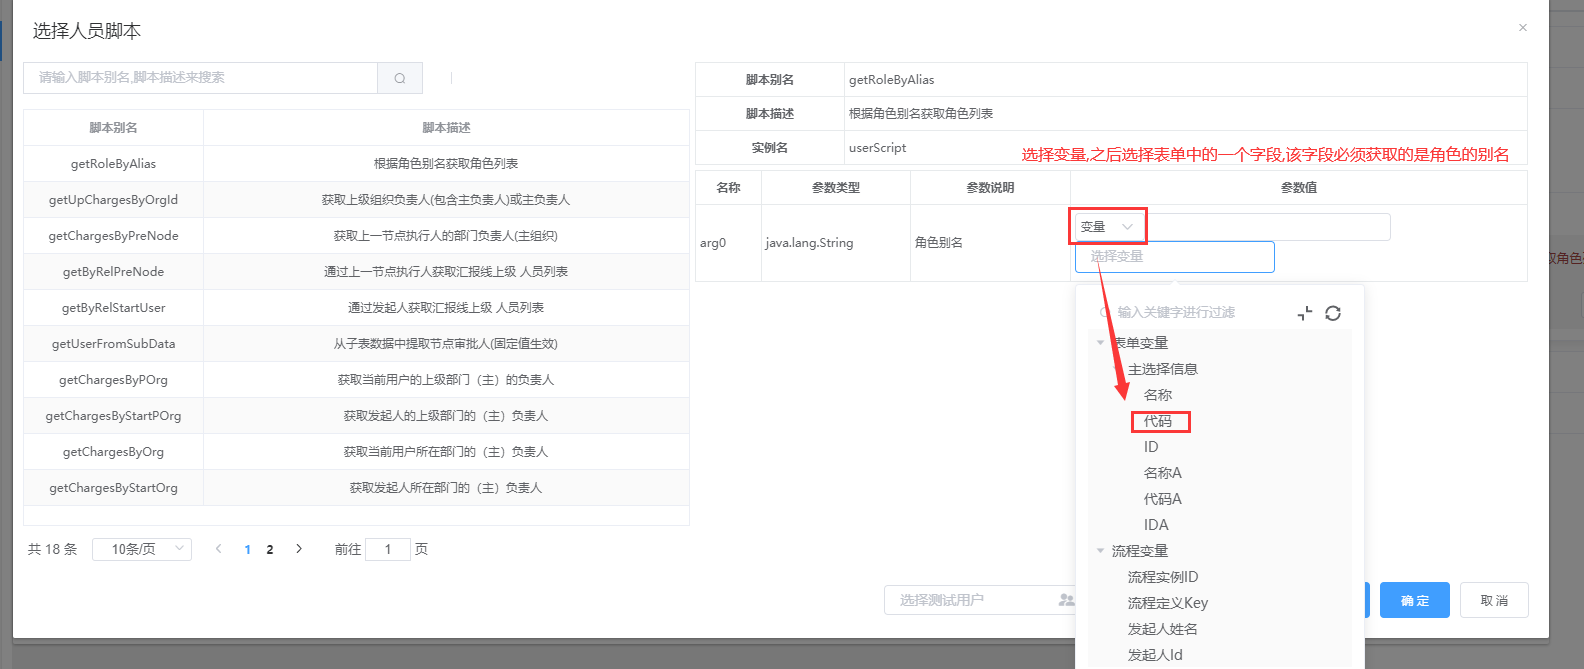Click the 选择变量 input field
This screenshot has width=1584, height=669.
pos(1174,257)
